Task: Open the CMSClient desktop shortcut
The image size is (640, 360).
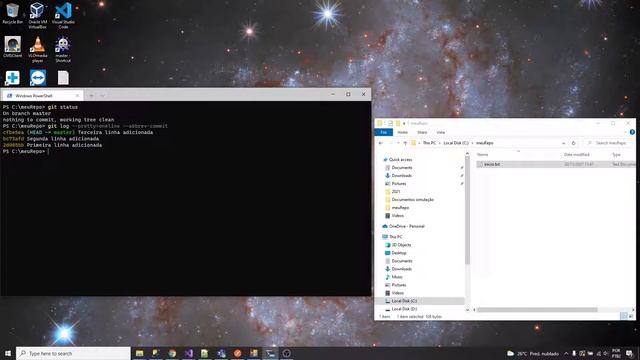Action: click(x=13, y=47)
